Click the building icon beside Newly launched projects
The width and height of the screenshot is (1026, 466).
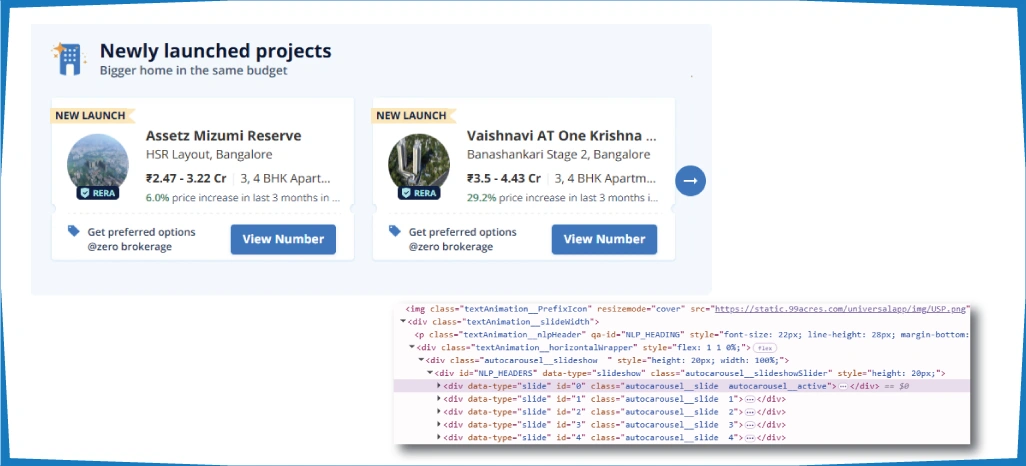[69, 59]
